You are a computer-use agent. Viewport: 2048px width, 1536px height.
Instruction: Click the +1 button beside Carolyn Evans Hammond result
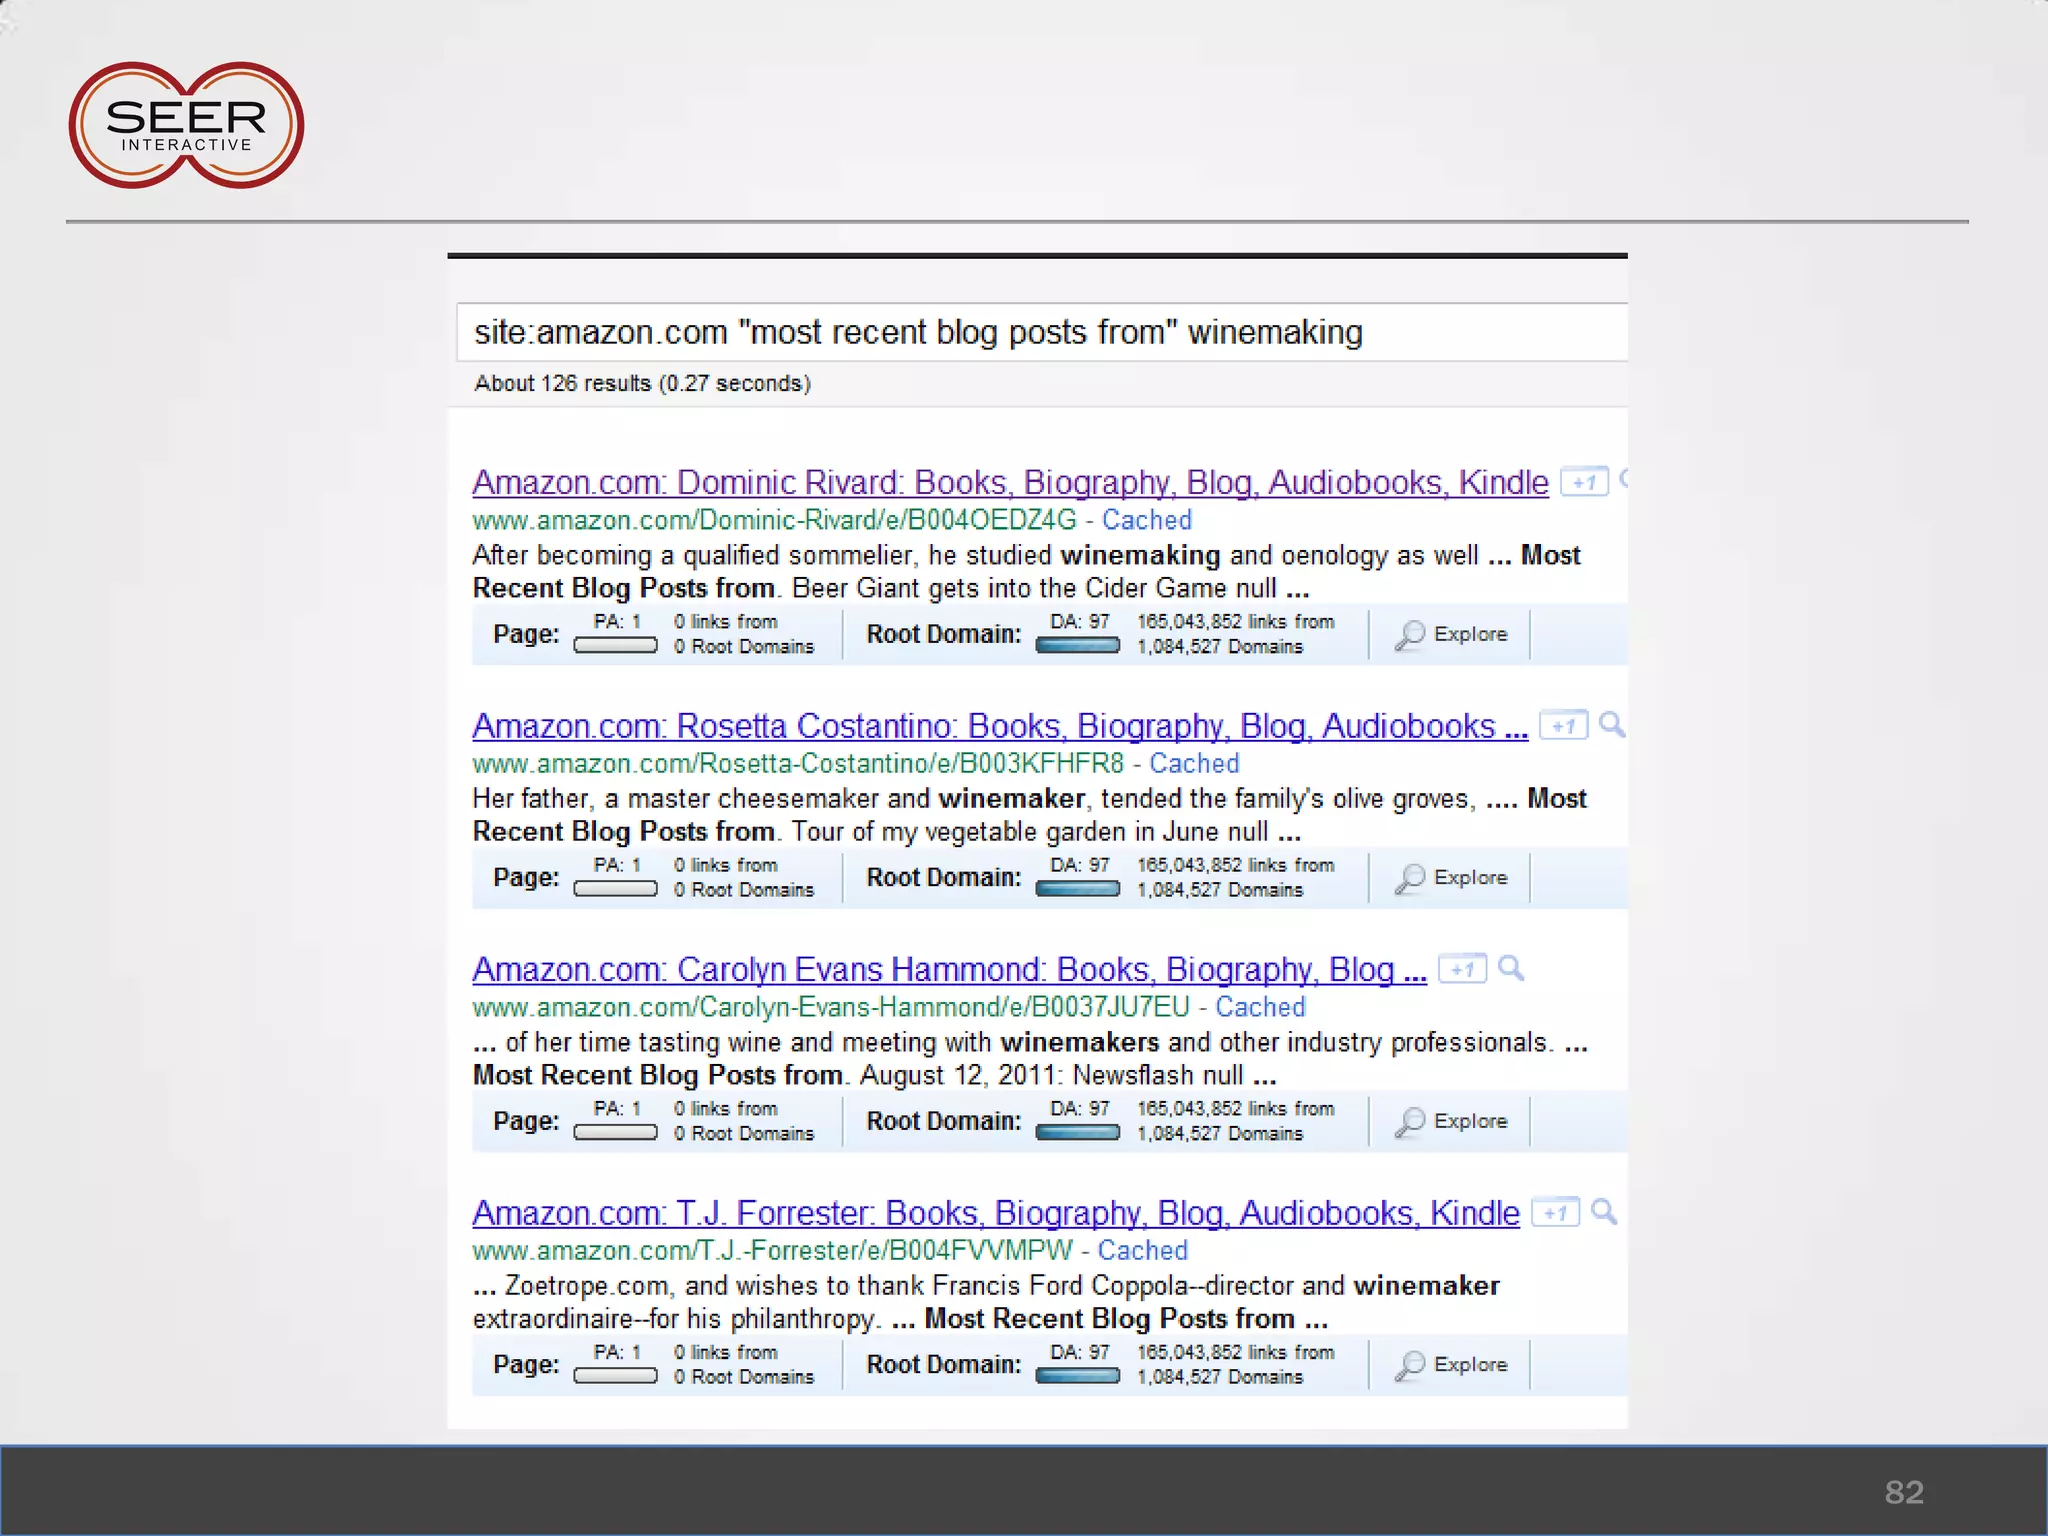(x=1462, y=969)
